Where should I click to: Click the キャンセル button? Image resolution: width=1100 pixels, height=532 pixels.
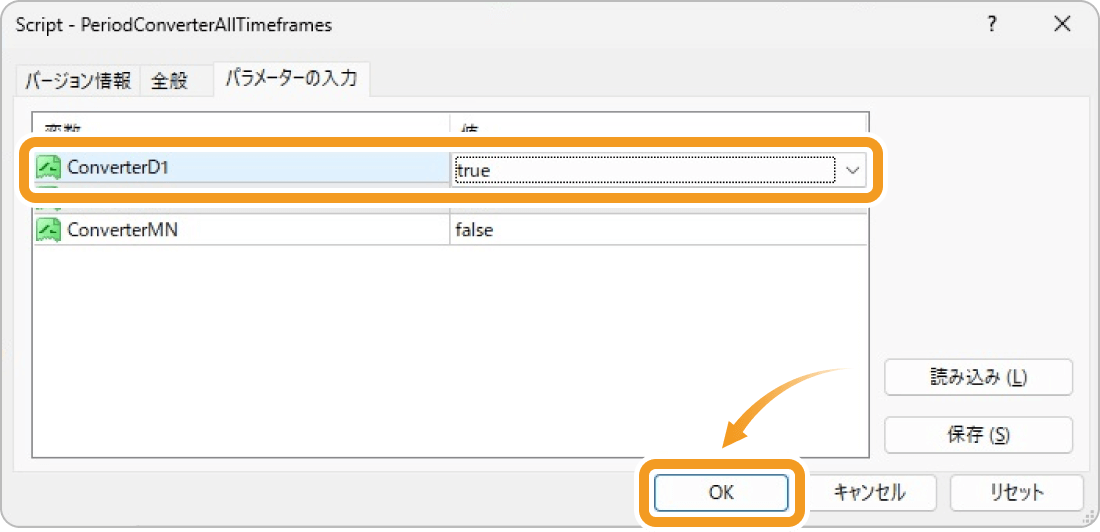869,493
